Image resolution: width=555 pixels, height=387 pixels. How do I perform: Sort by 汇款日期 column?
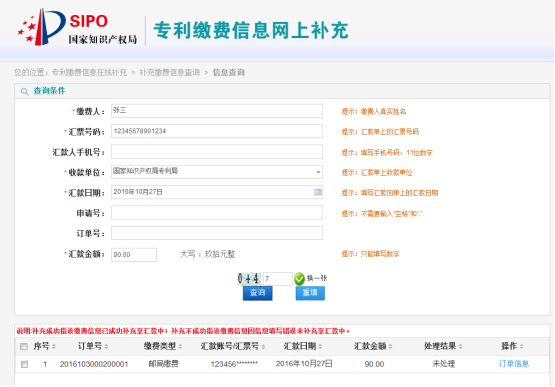pos(303,346)
